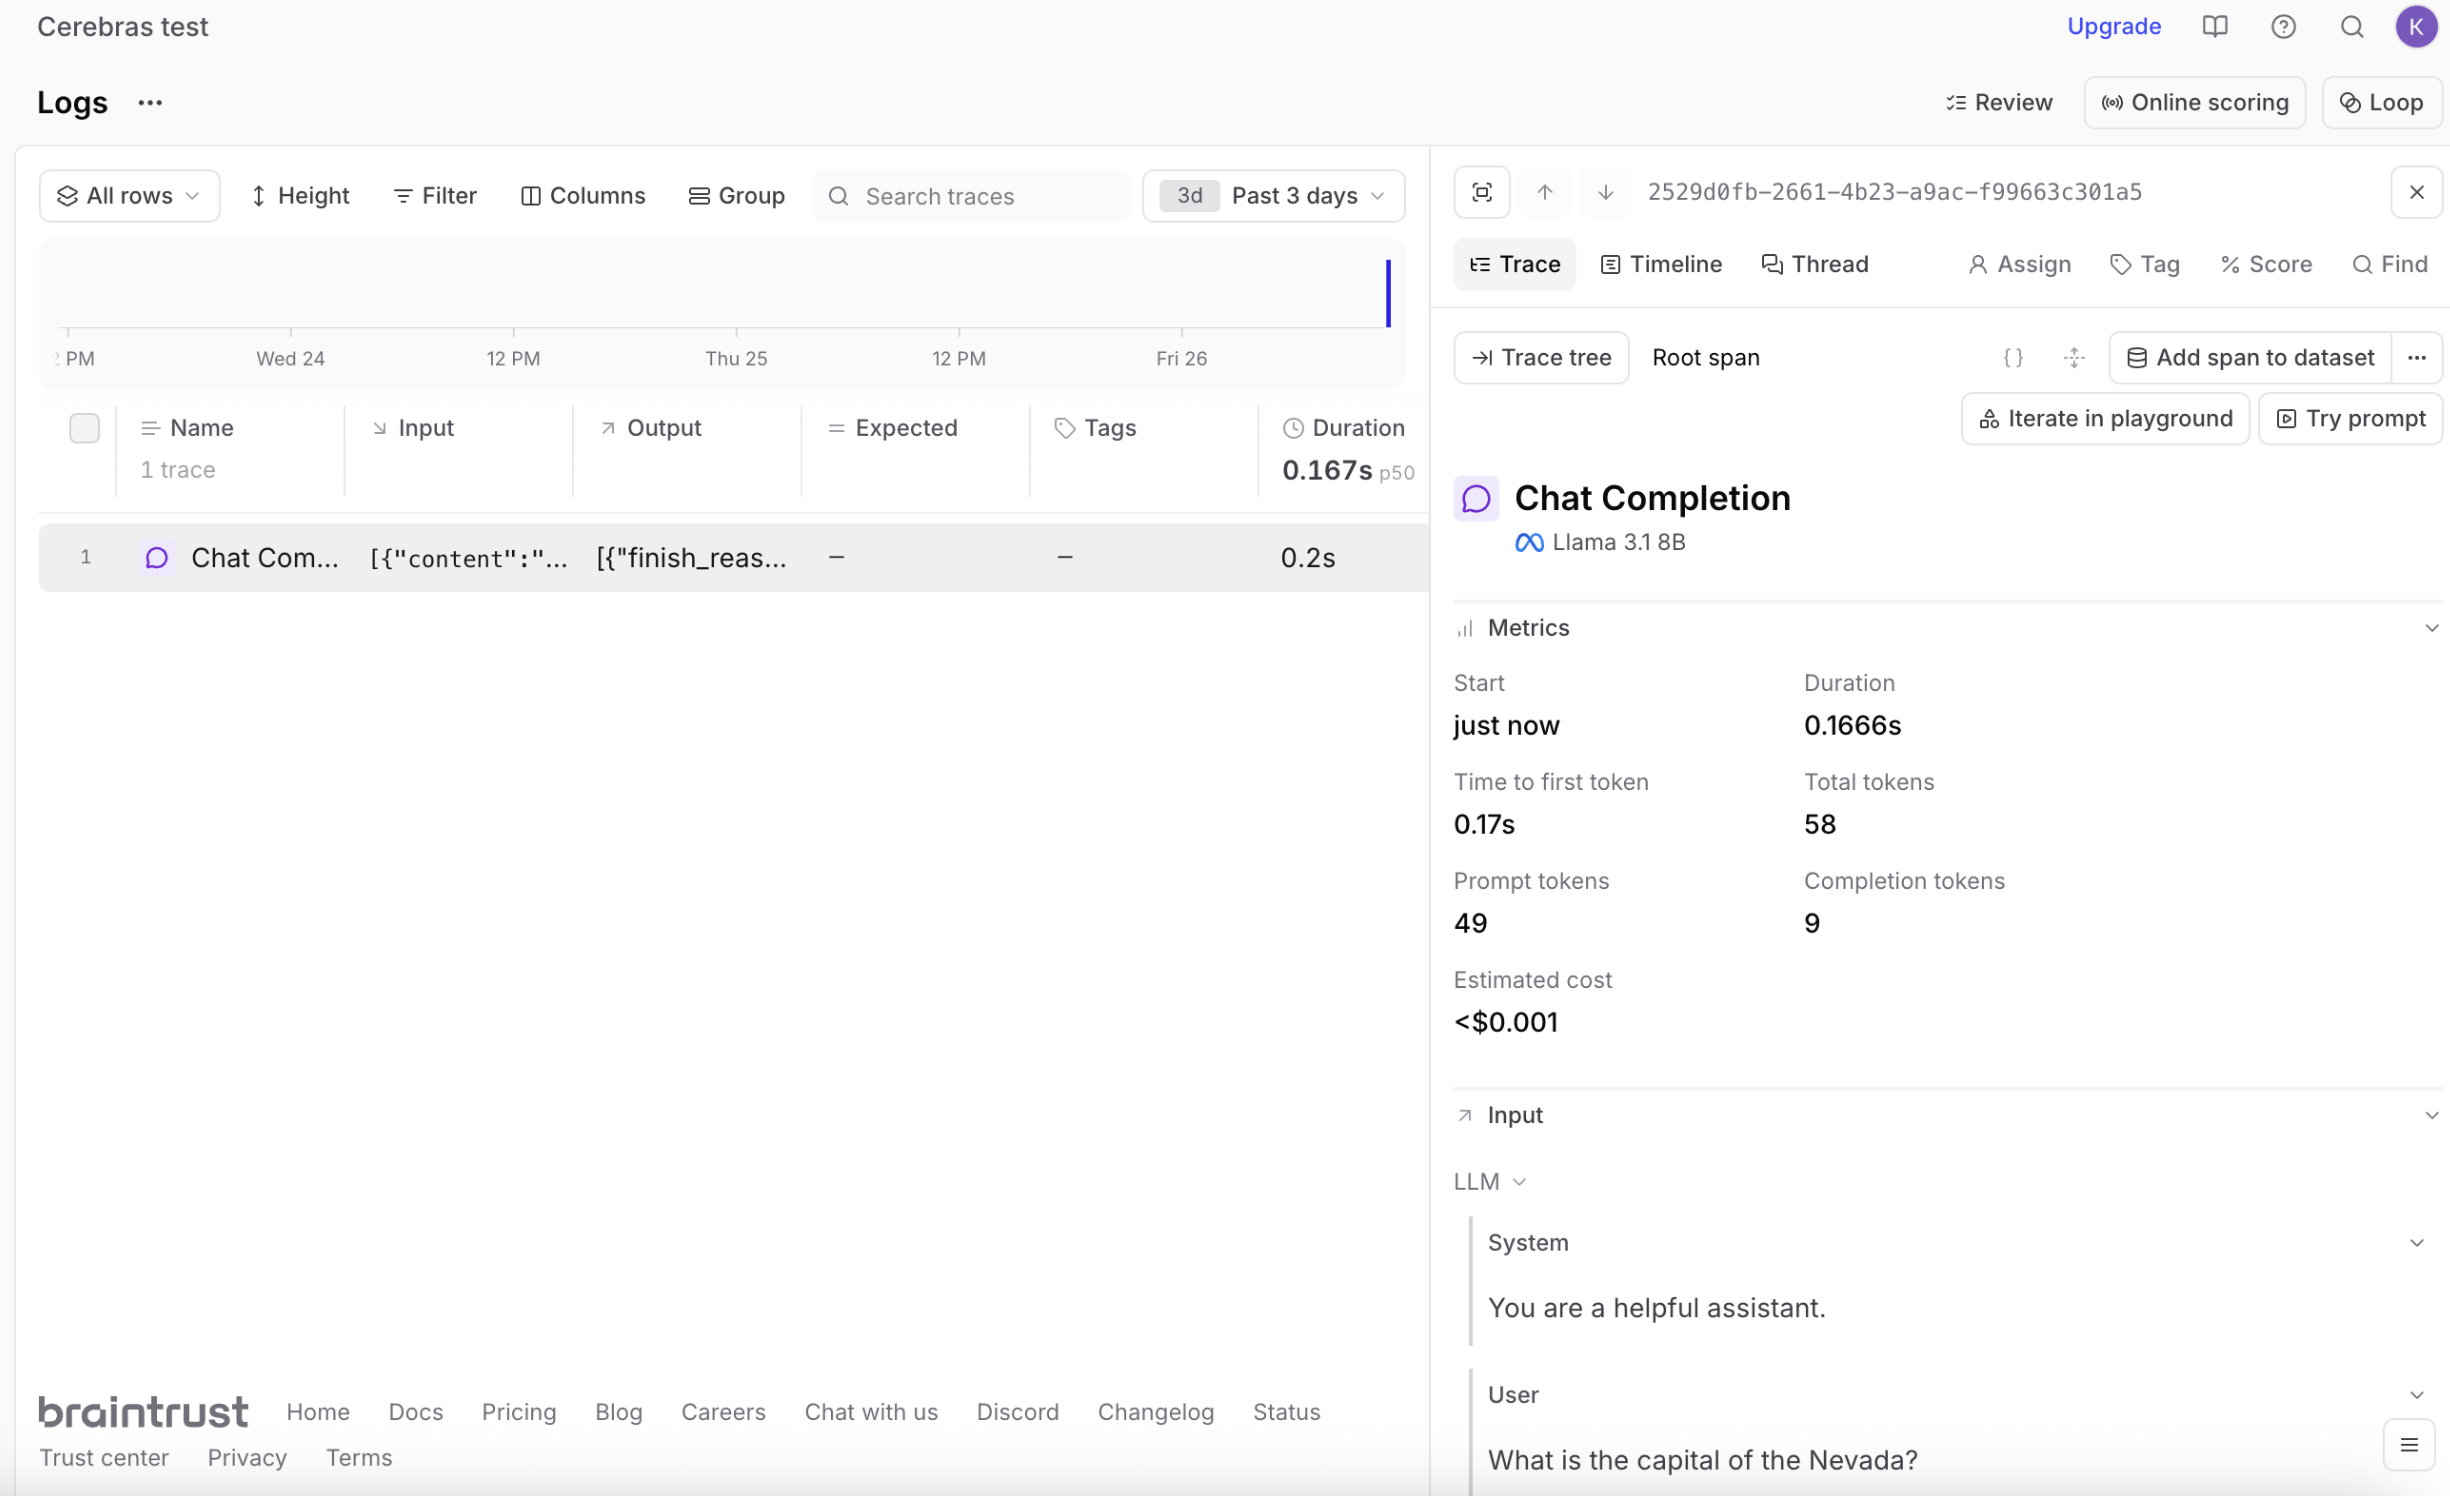Switch to the Thread tab
This screenshot has height=1496, width=2450.
pyautogui.click(x=1814, y=264)
